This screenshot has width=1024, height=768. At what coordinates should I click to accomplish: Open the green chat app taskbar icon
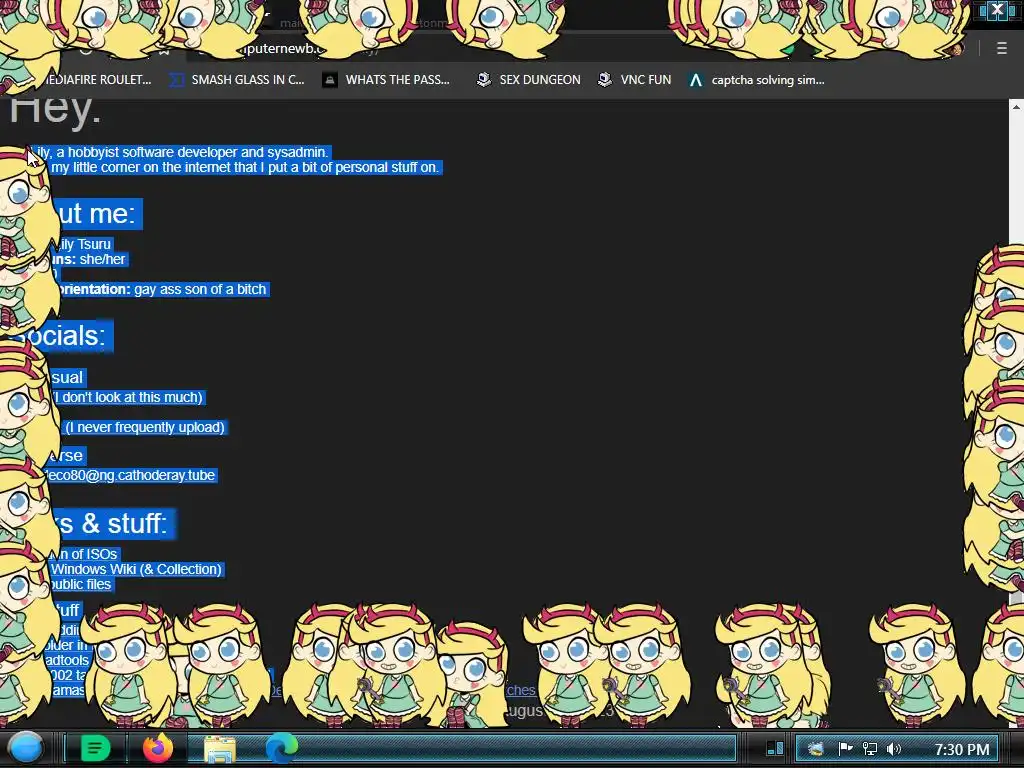click(96, 748)
